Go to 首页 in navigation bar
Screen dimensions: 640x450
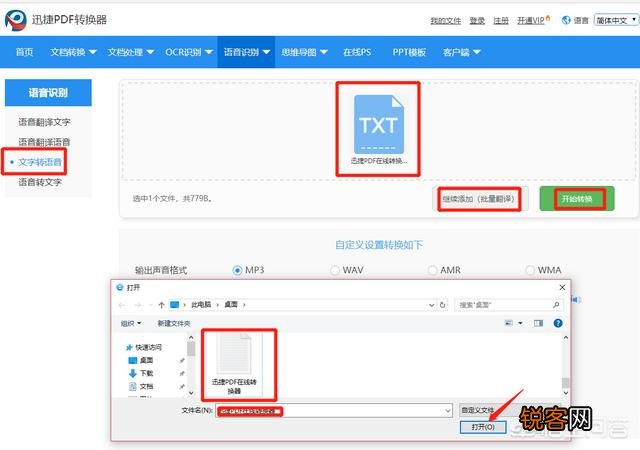[x=24, y=52]
